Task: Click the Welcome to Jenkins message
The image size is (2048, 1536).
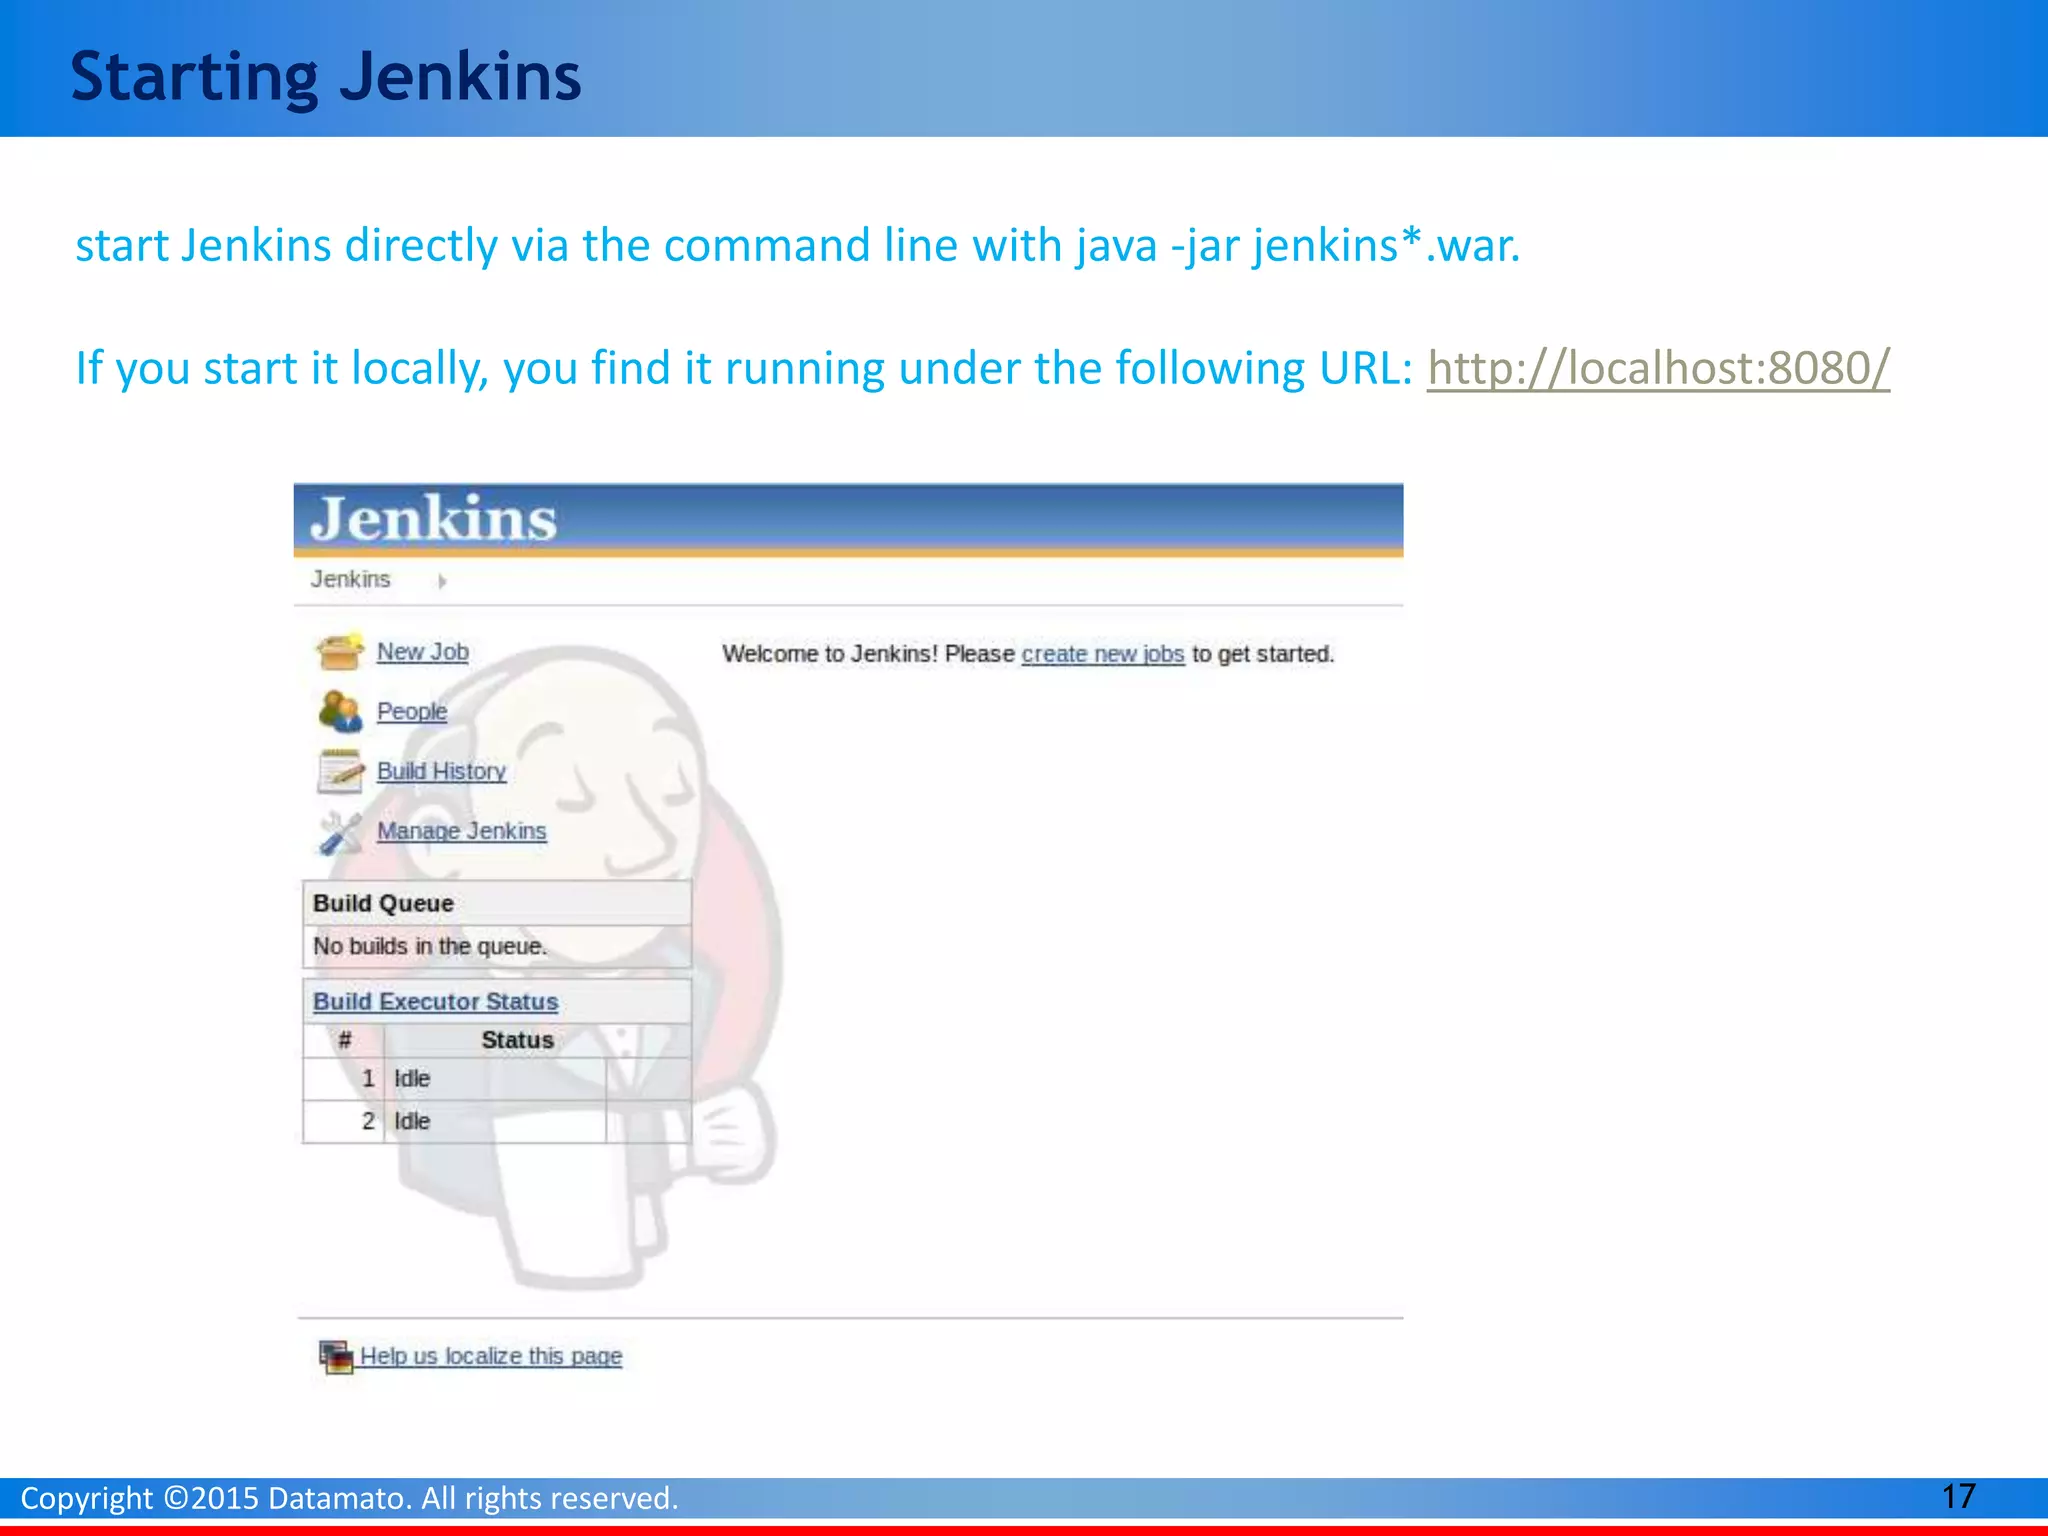Action: [1028, 654]
